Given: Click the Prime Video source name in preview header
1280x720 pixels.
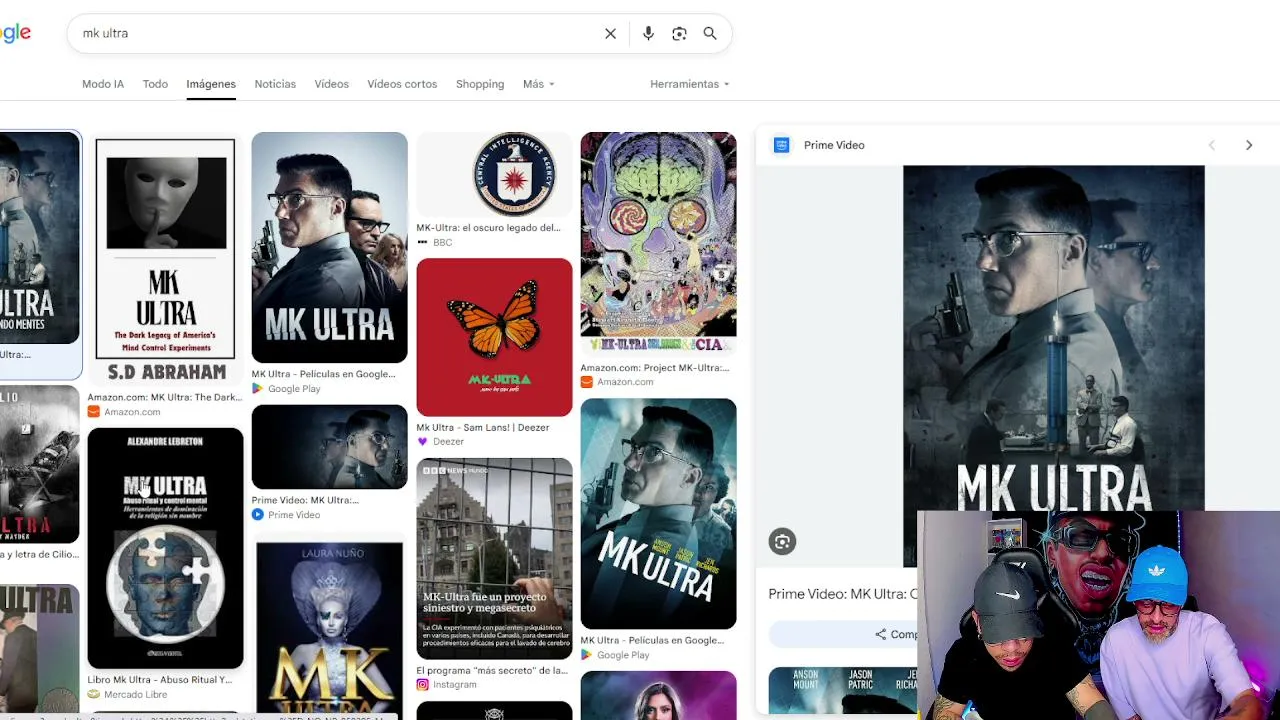Looking at the screenshot, I should pyautogui.click(x=834, y=145).
